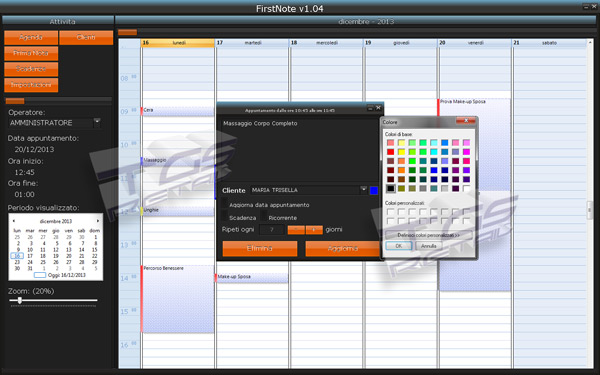Select the Make-up Sposa appointment on Tuesday
The height and width of the screenshot is (375, 600).
coord(252,277)
